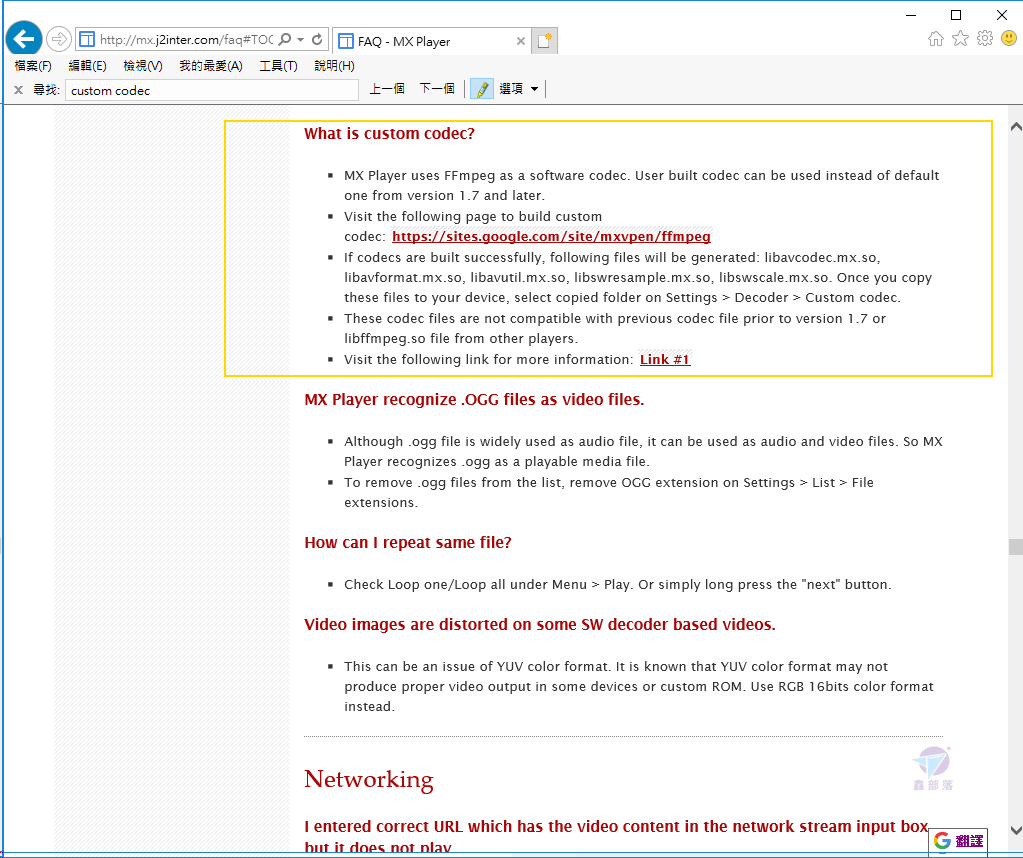Click text This can be an issue of YUV

pos(639,686)
